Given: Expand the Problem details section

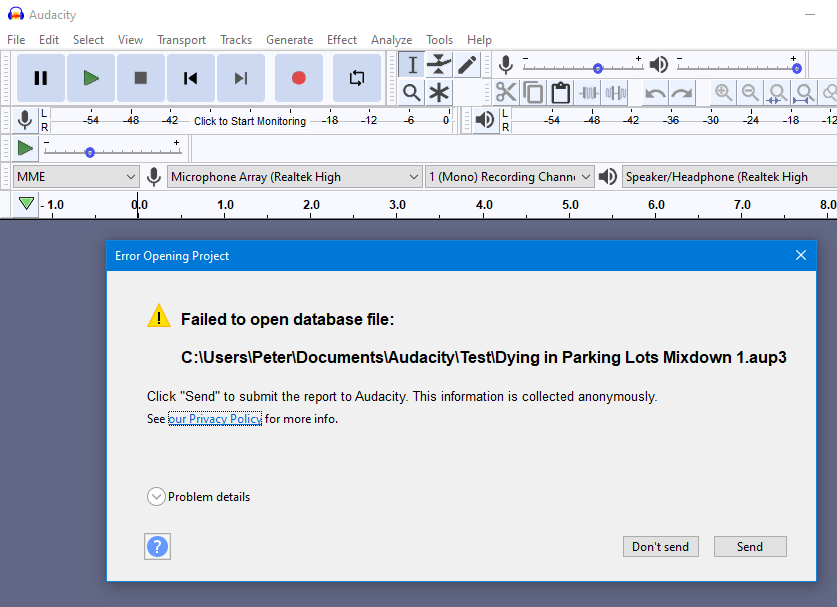Looking at the screenshot, I should coord(156,496).
